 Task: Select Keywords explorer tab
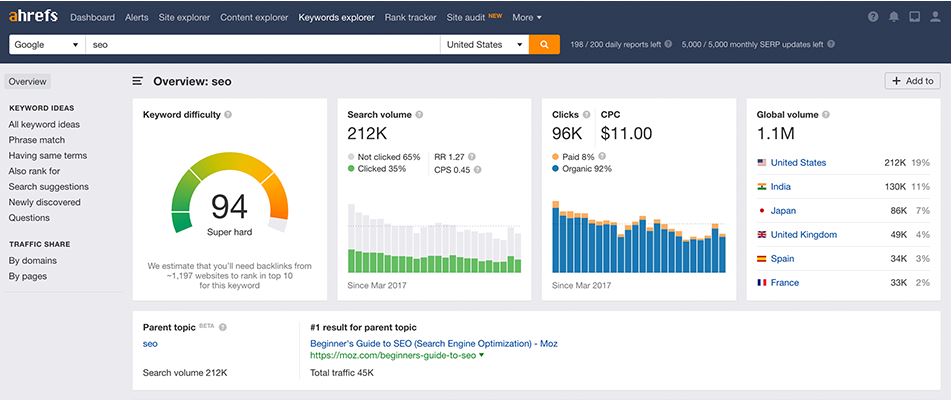tap(336, 18)
